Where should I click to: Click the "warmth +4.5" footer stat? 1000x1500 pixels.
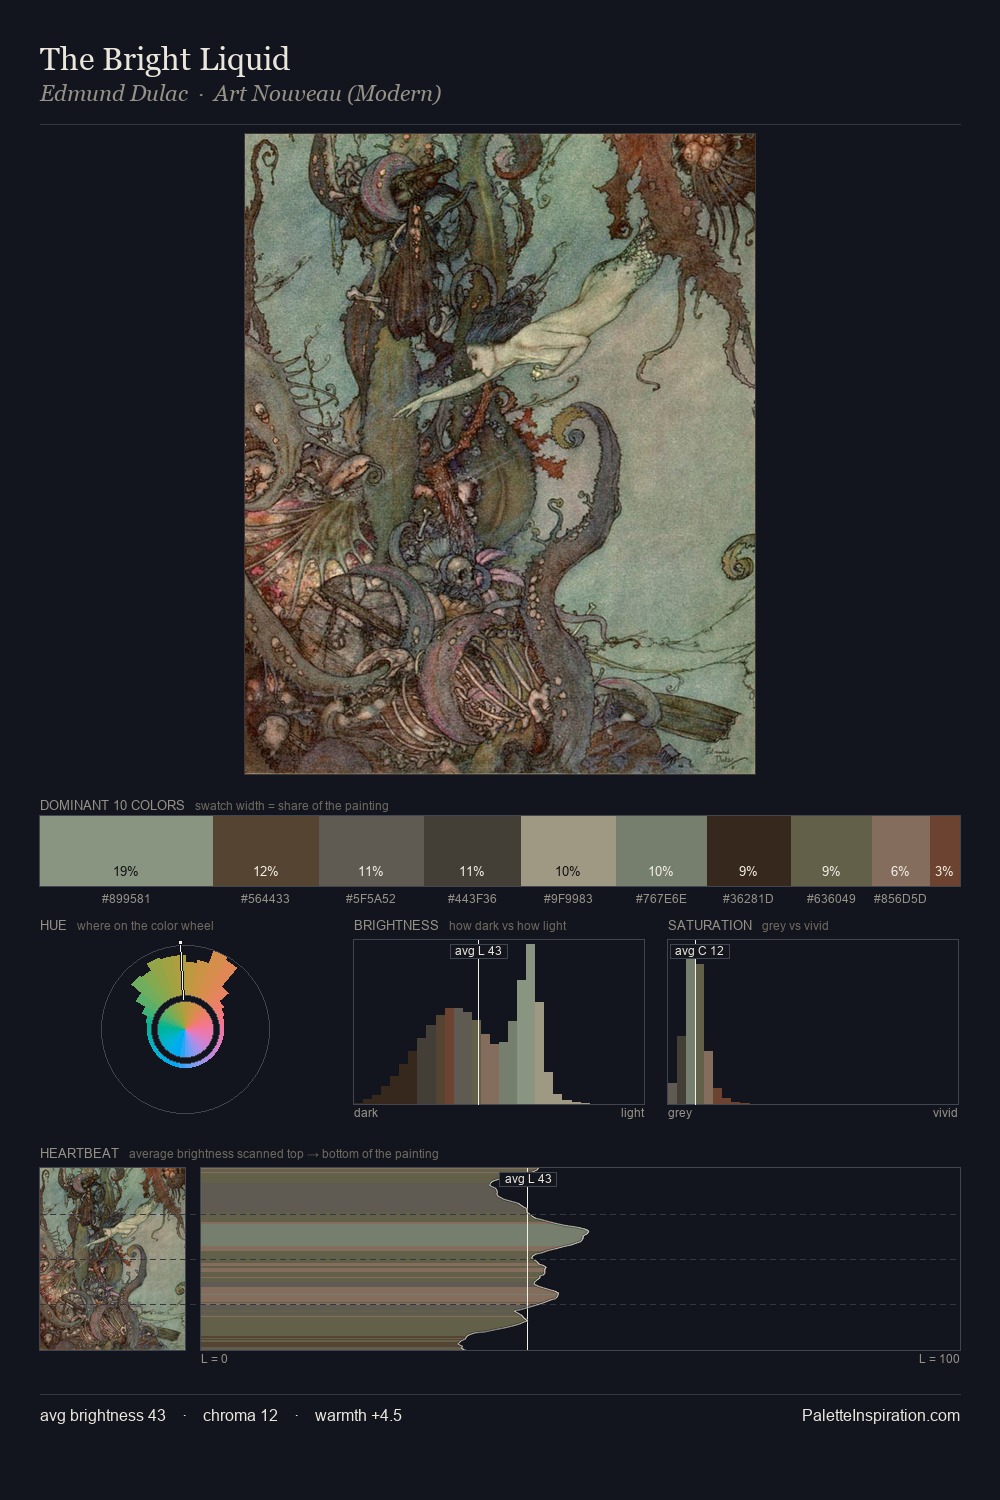(x=358, y=1415)
